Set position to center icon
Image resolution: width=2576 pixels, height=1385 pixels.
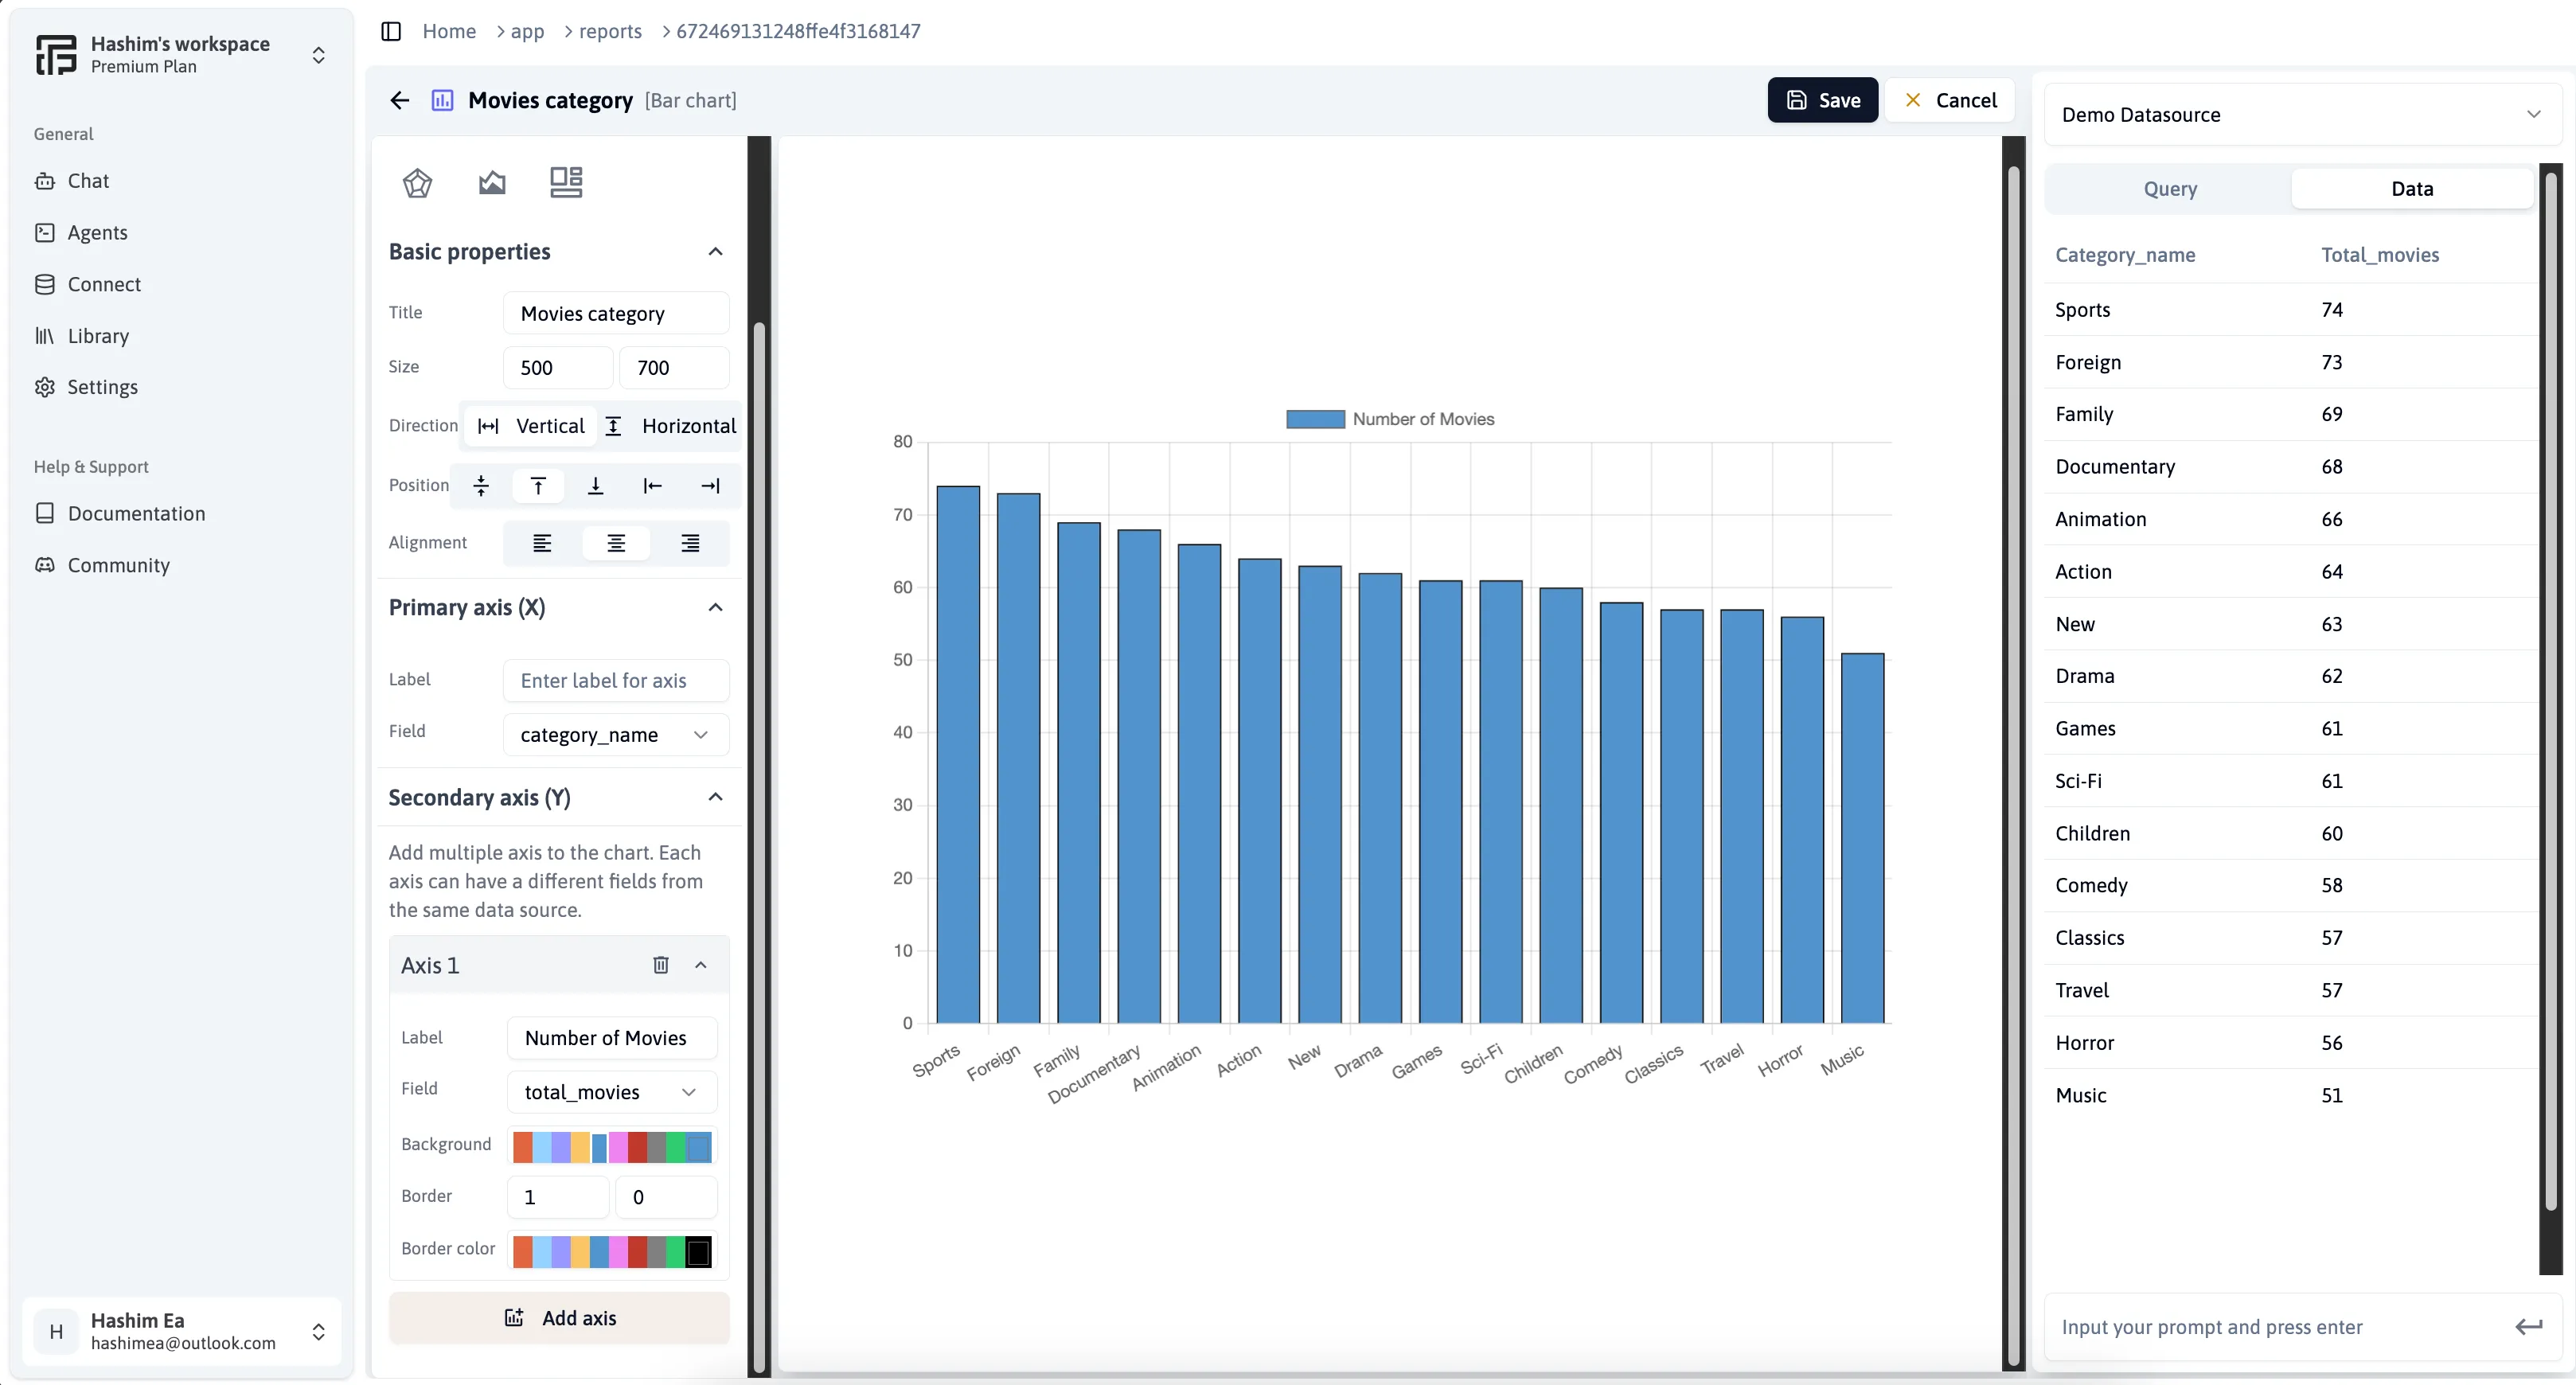coord(481,486)
